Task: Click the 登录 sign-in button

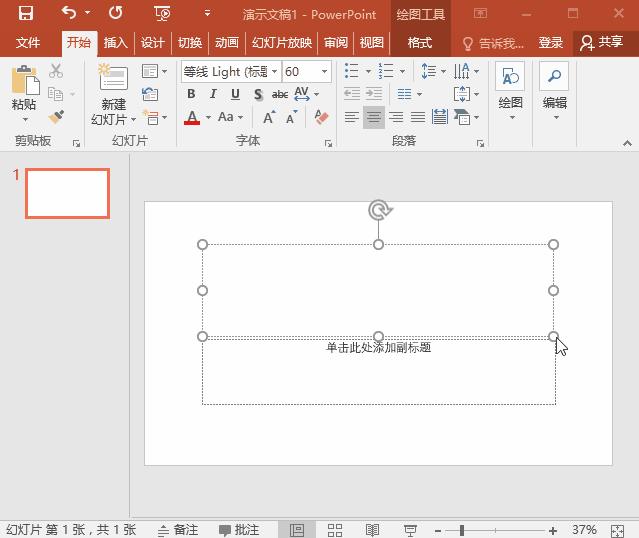Action: click(x=550, y=43)
